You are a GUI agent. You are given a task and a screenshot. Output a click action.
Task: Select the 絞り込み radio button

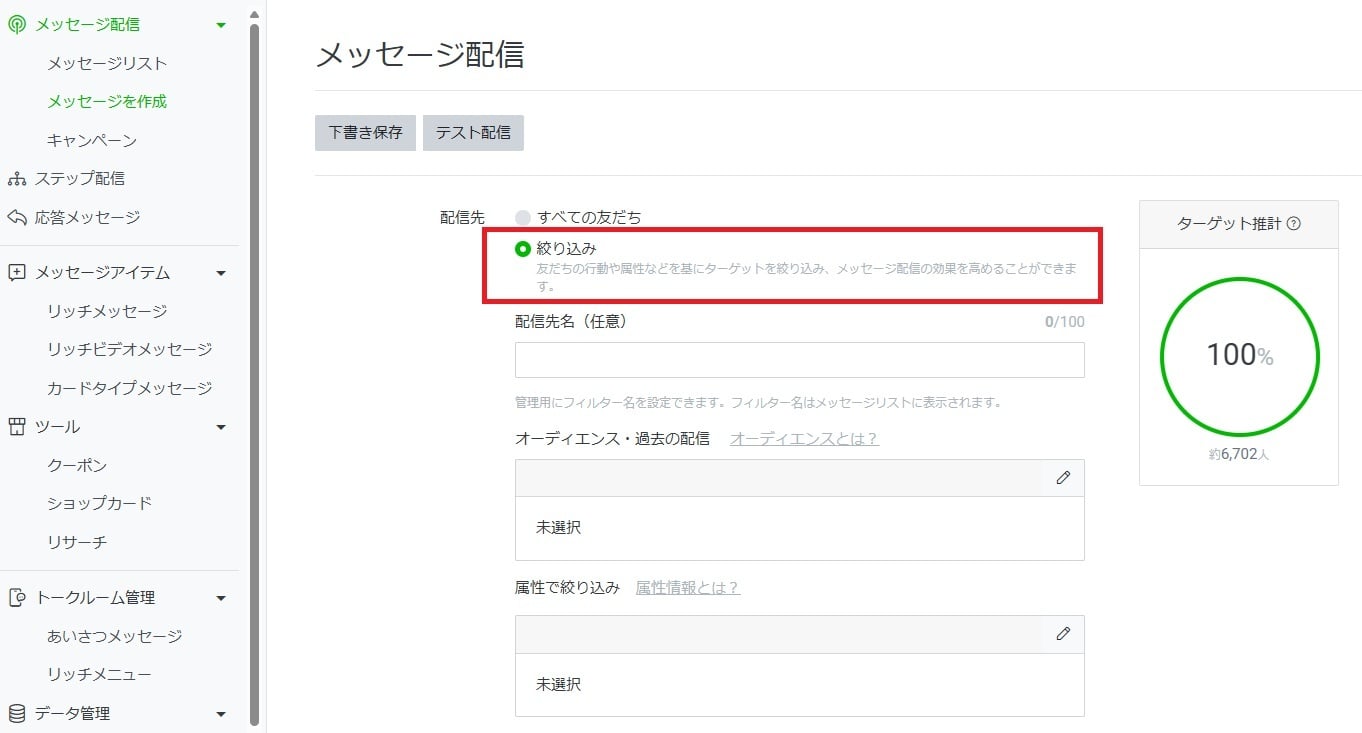[x=521, y=246]
